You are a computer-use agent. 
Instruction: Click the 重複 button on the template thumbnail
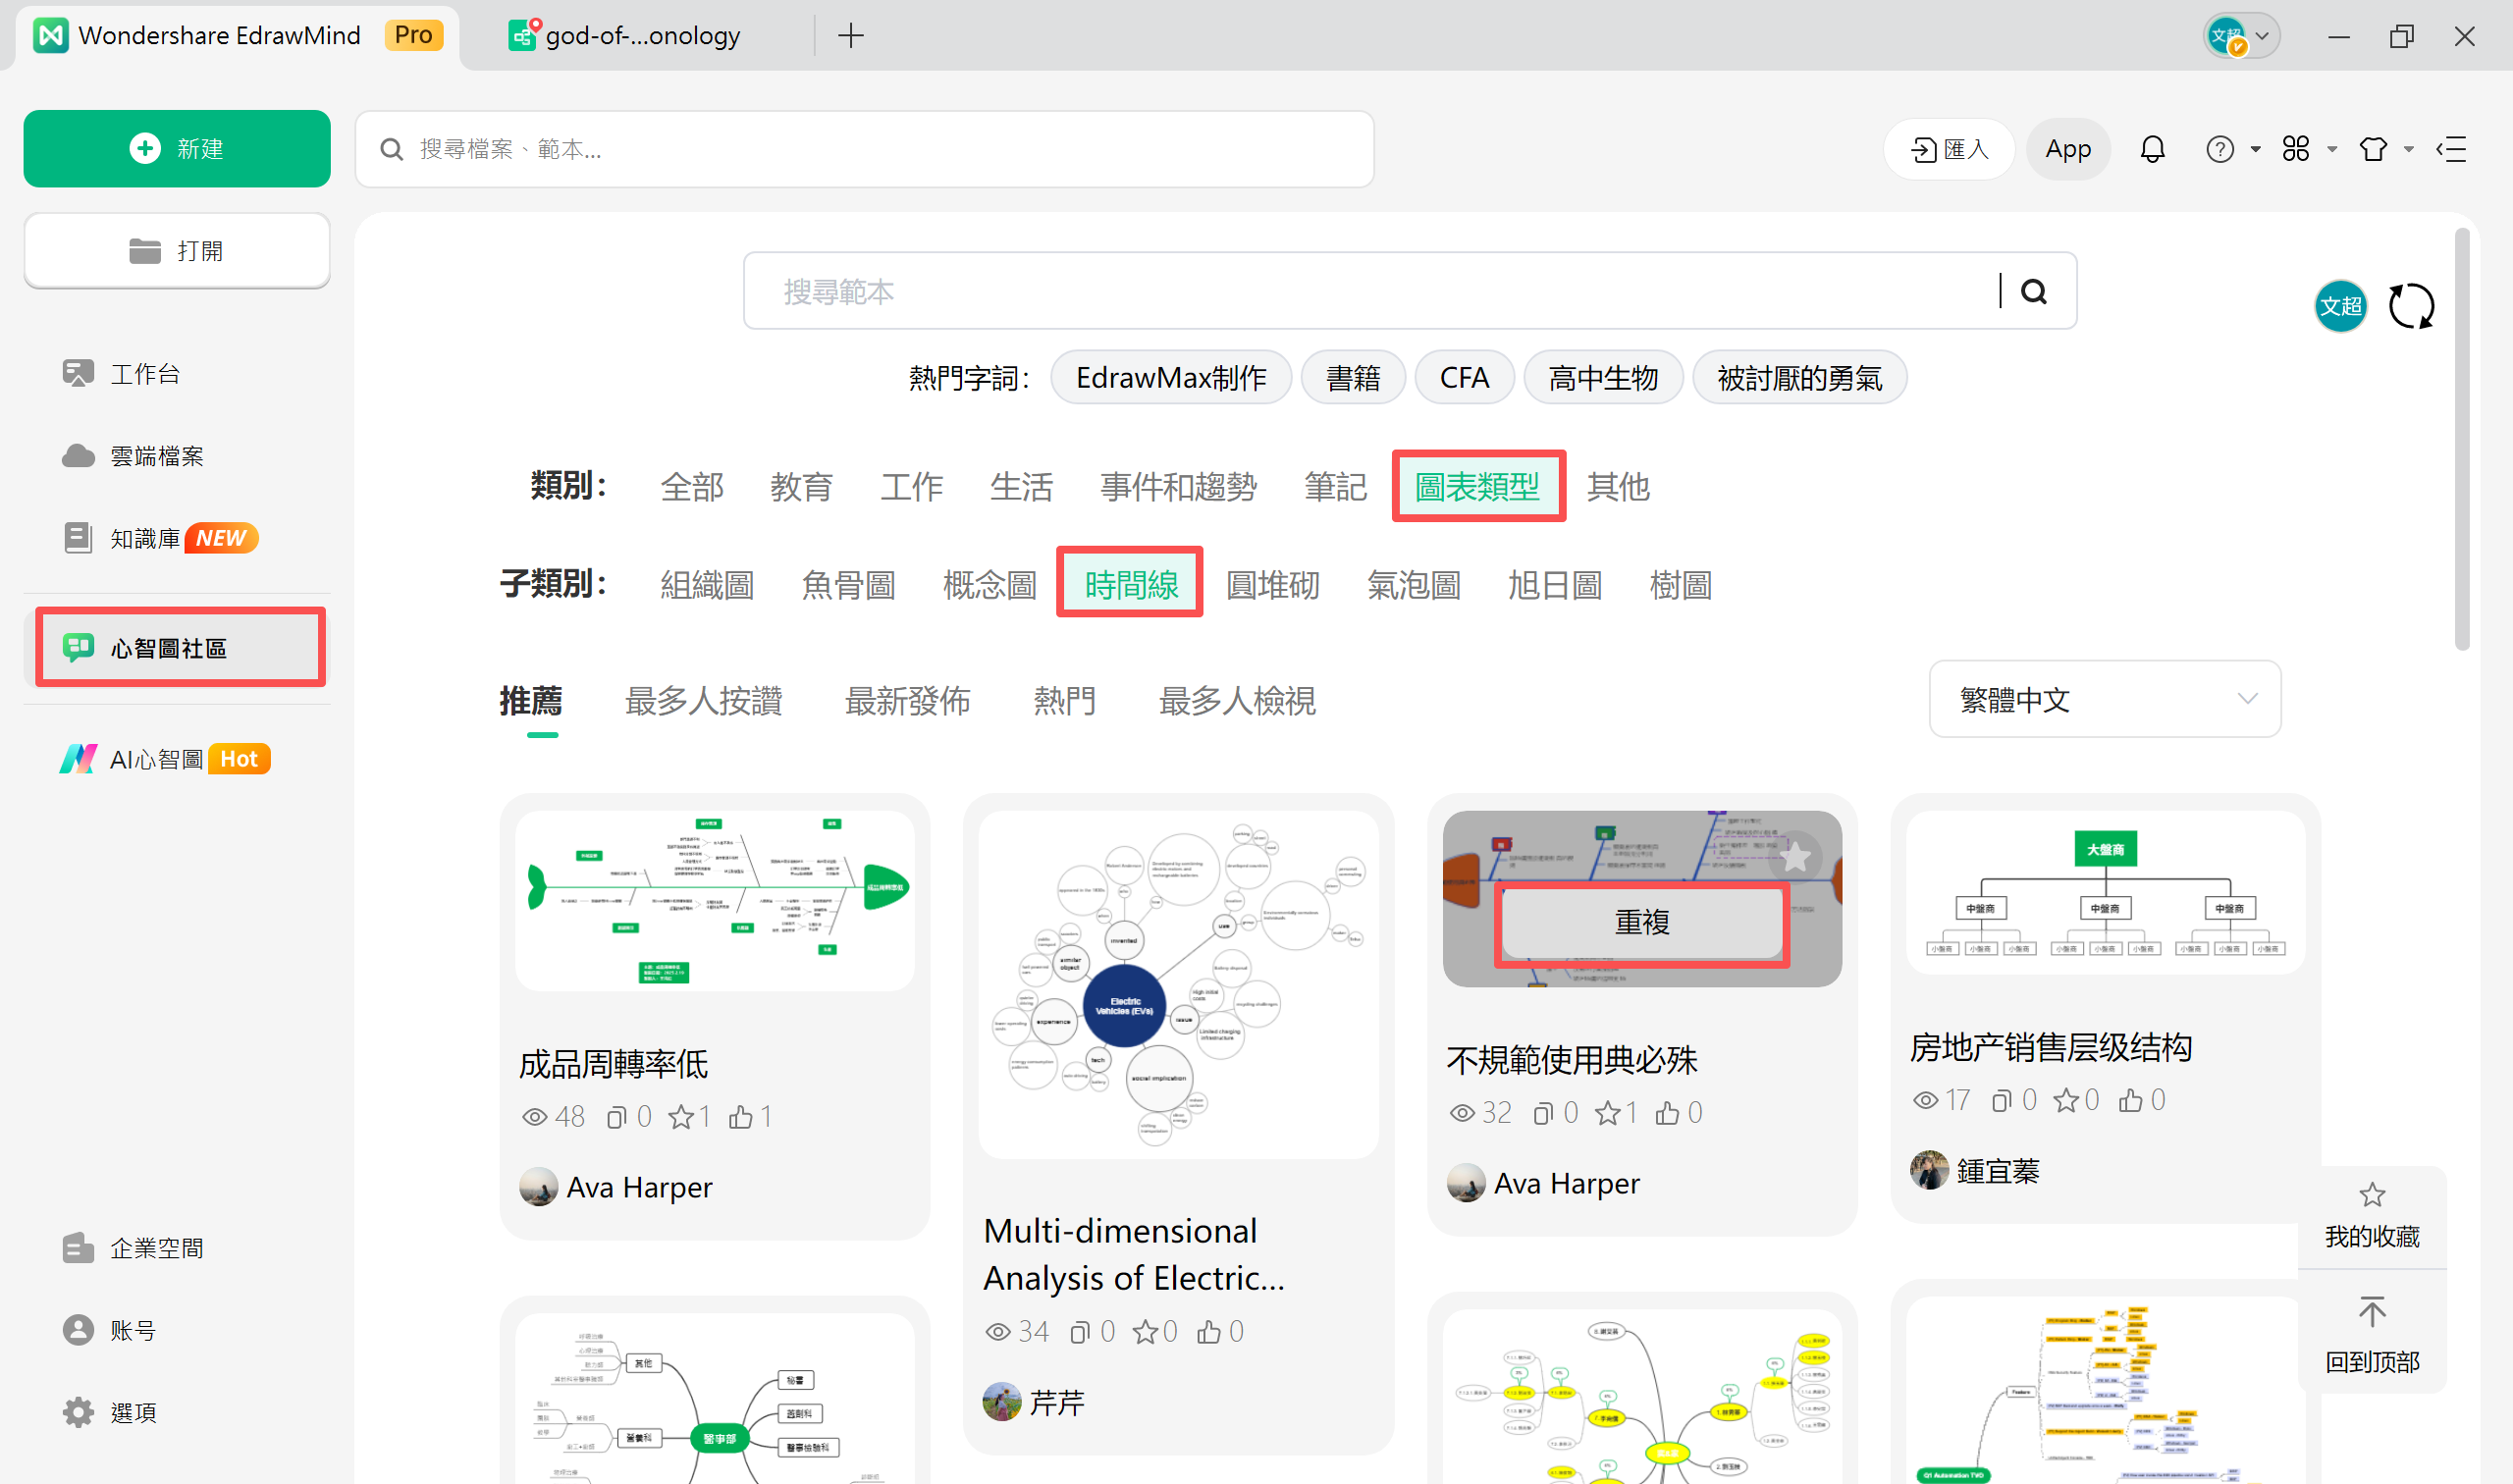[1641, 922]
